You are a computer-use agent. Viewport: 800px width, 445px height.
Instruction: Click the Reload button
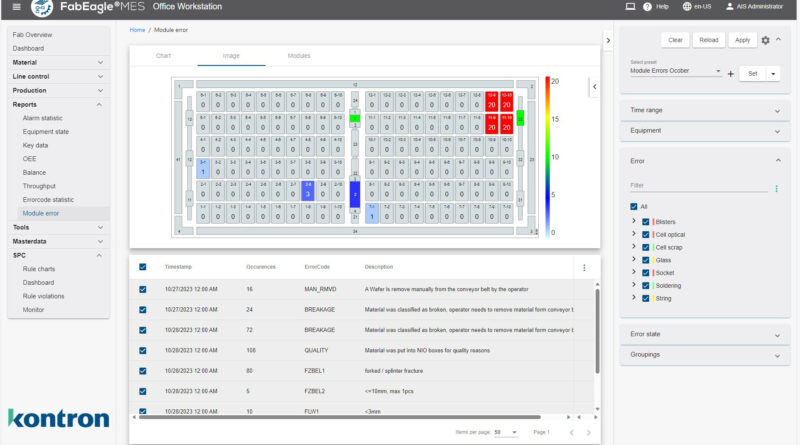(x=708, y=40)
